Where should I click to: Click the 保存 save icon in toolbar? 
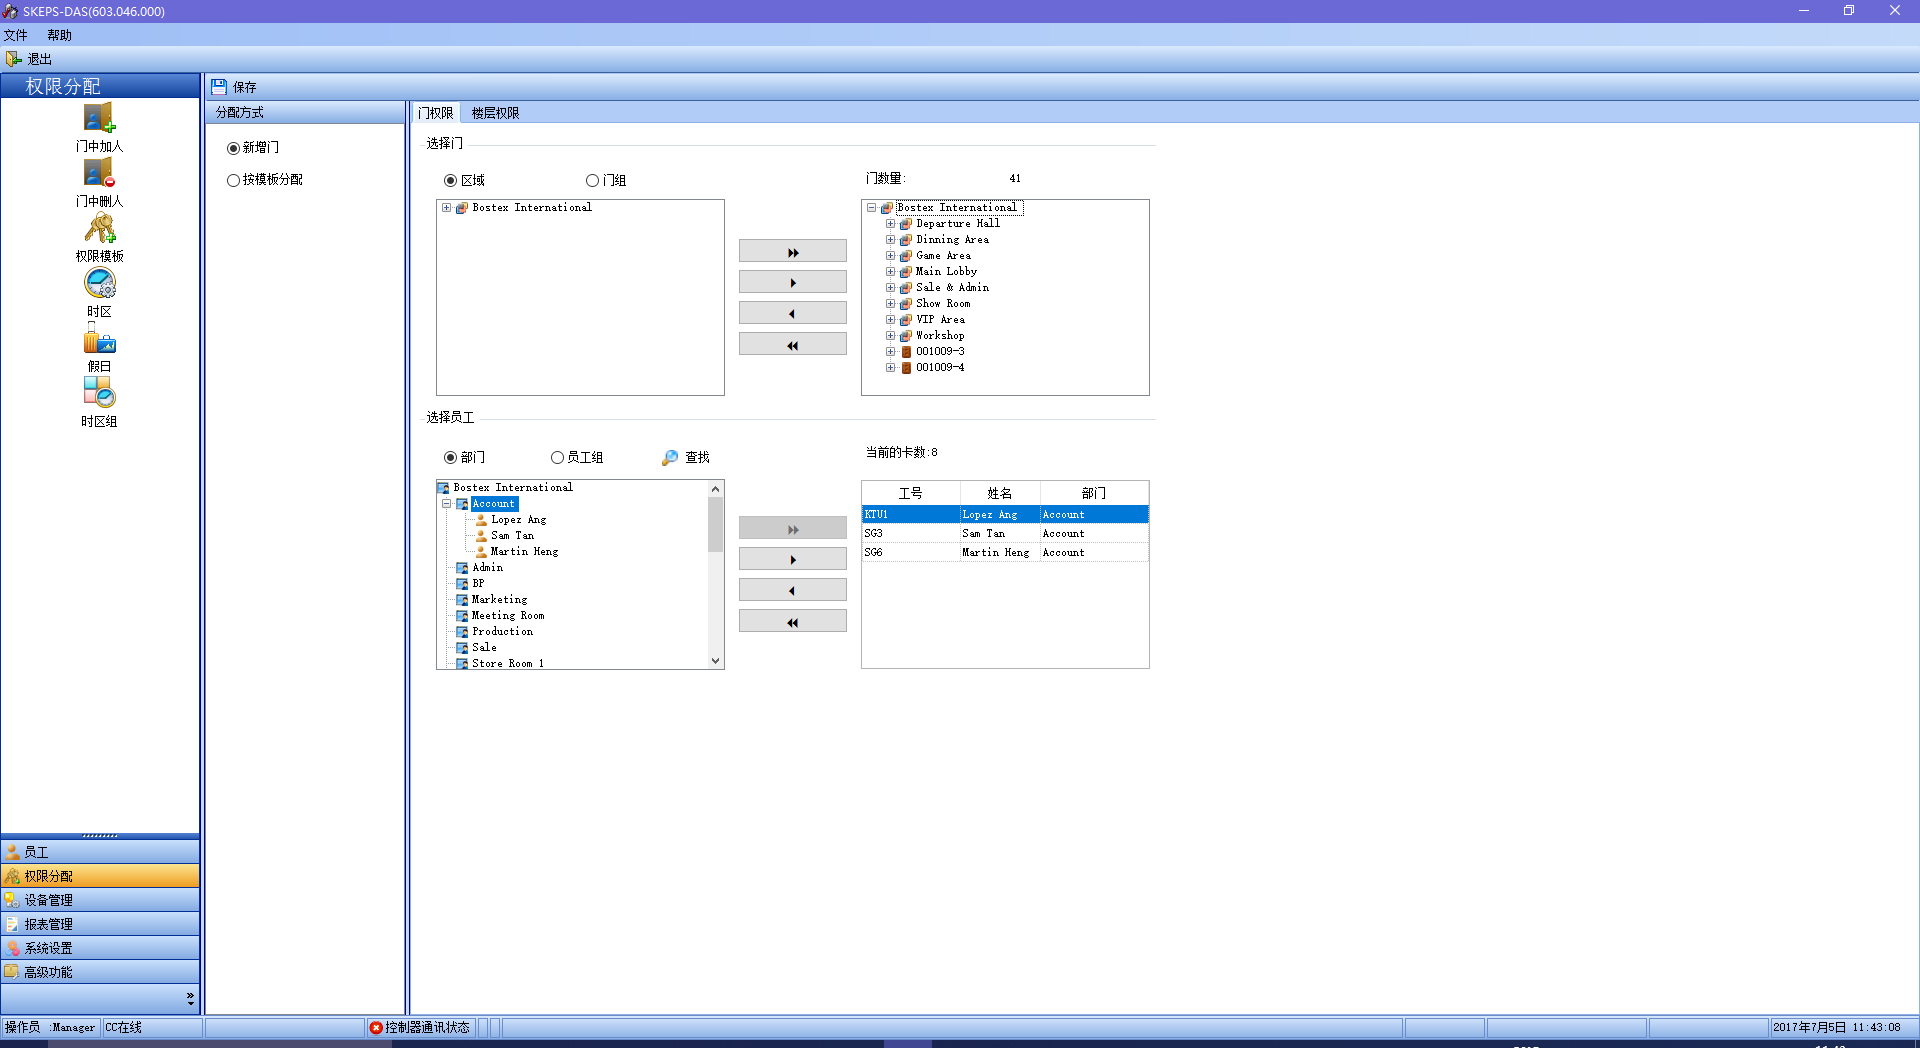click(219, 87)
